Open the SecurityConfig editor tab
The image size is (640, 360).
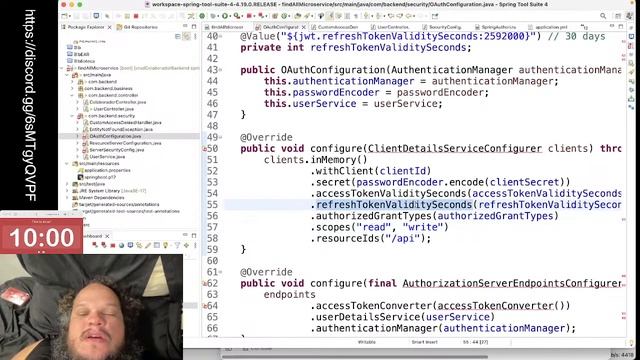click(x=442, y=27)
